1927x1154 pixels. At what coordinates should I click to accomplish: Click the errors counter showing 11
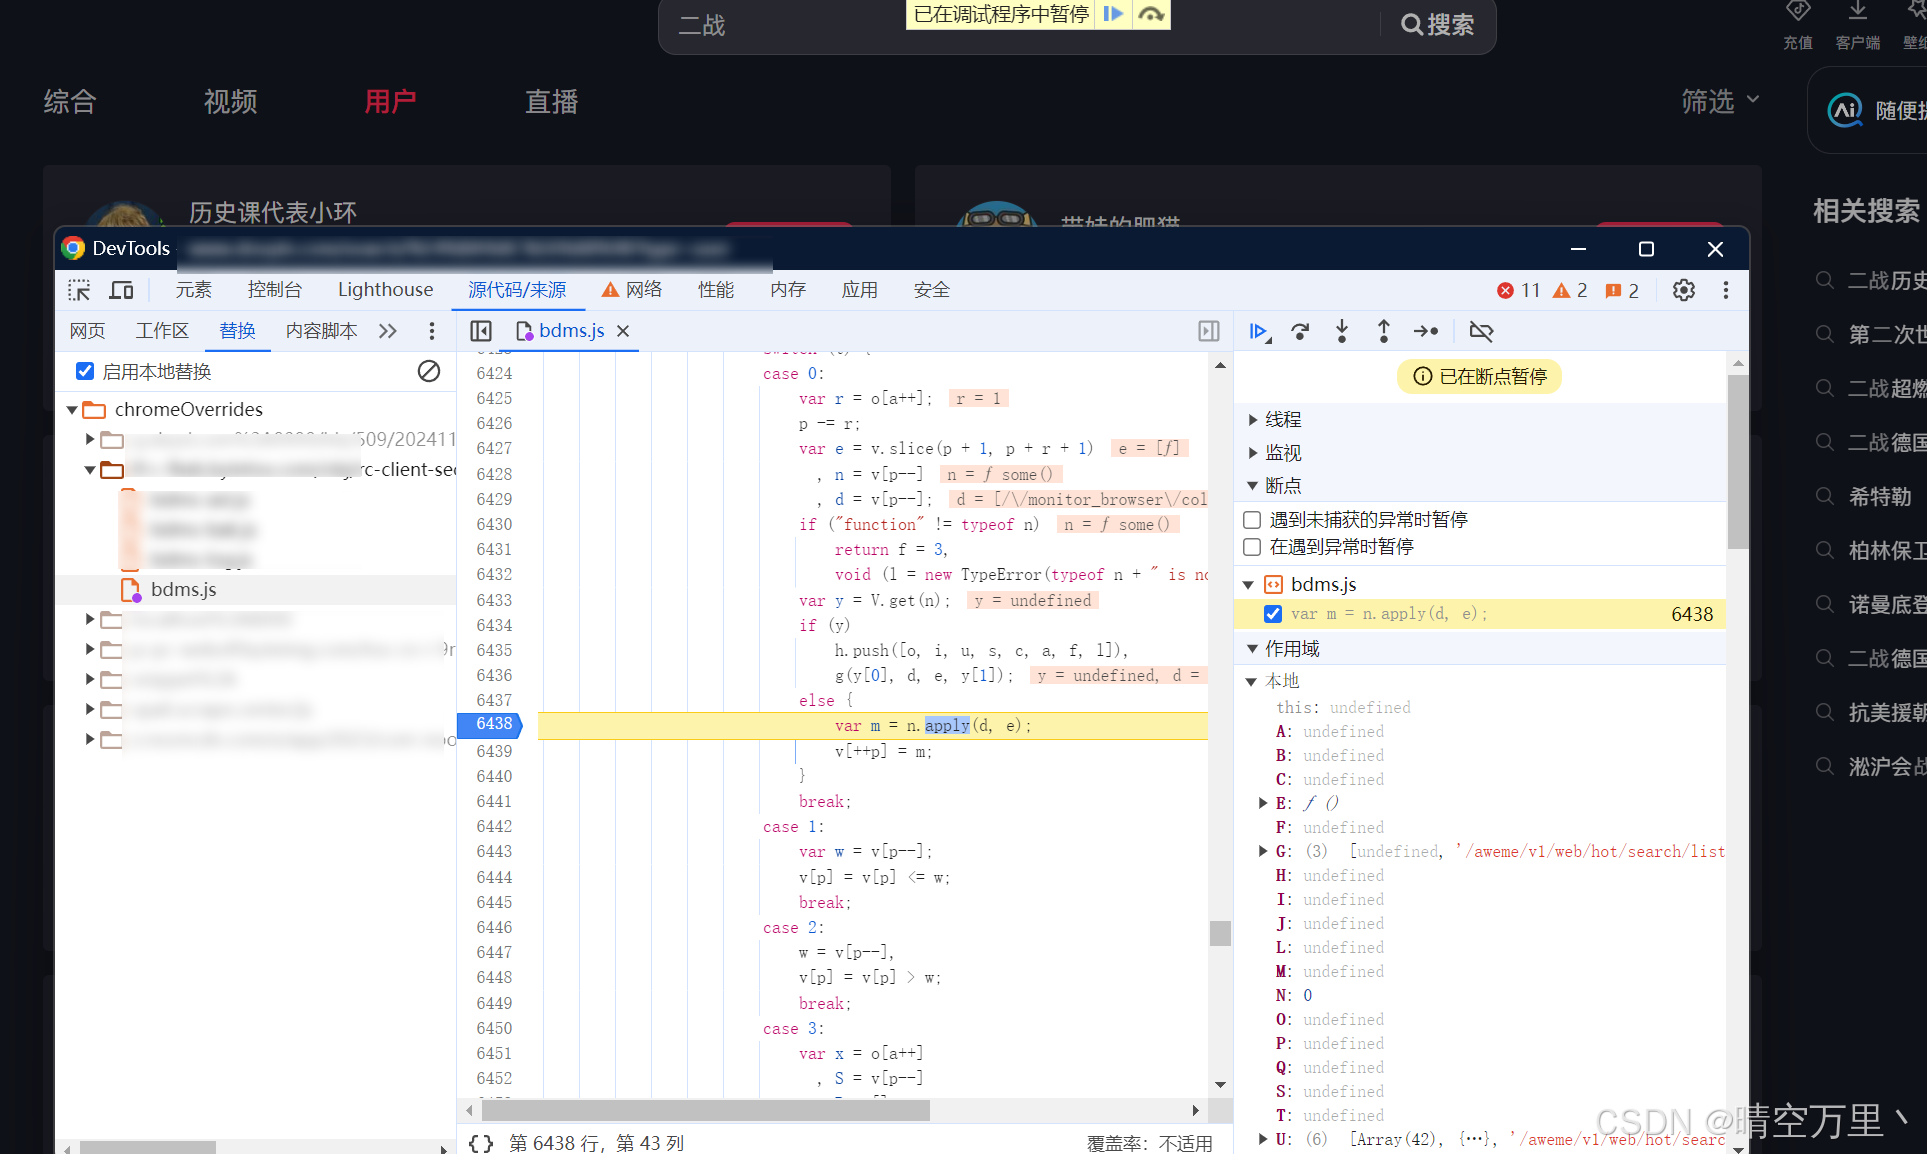pyautogui.click(x=1518, y=290)
